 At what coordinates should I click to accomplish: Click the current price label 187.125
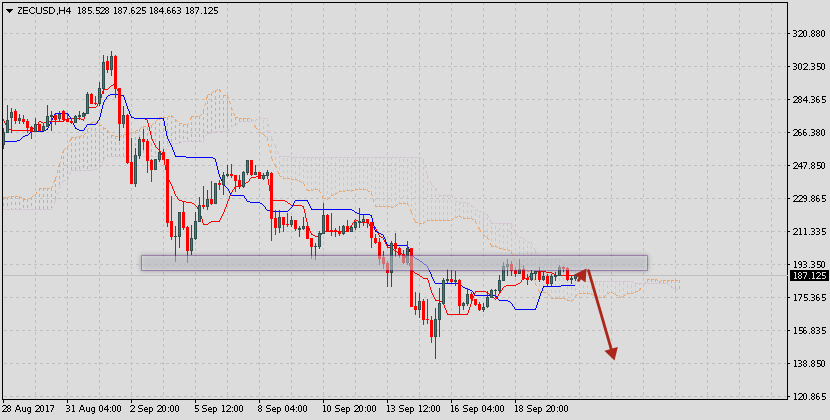(x=806, y=276)
